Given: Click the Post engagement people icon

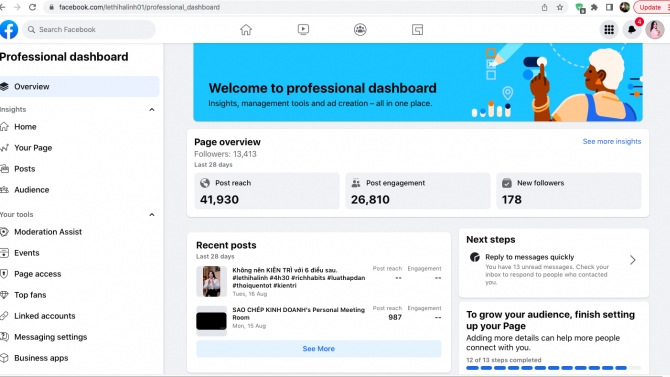Looking at the screenshot, I should [x=356, y=183].
